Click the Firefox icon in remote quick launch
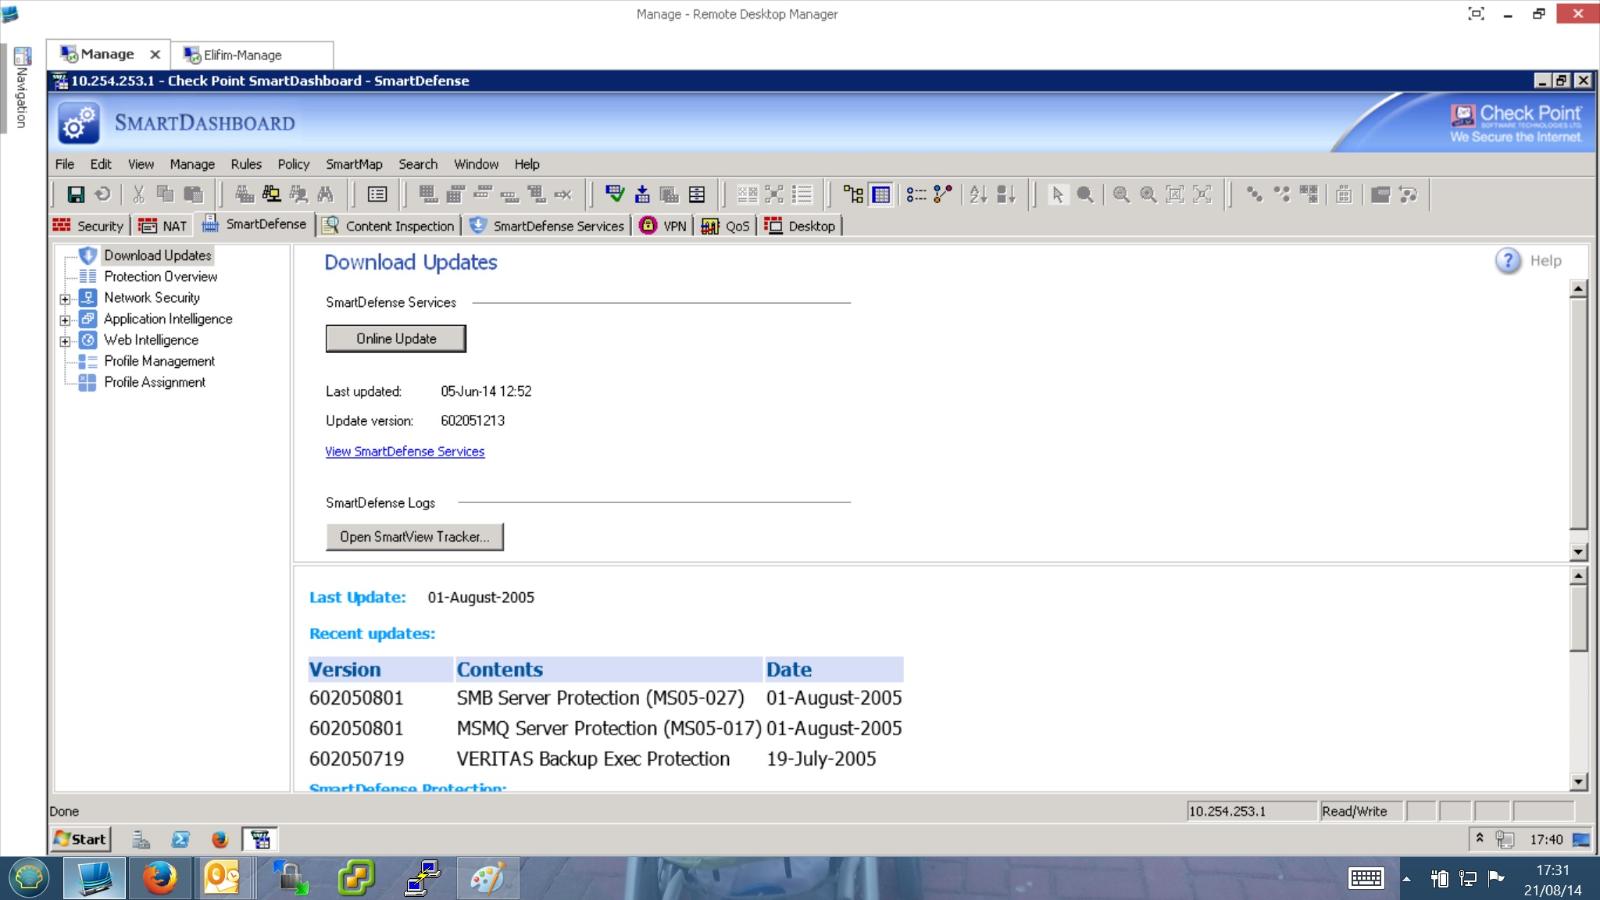The height and width of the screenshot is (900, 1600). pyautogui.click(x=220, y=840)
